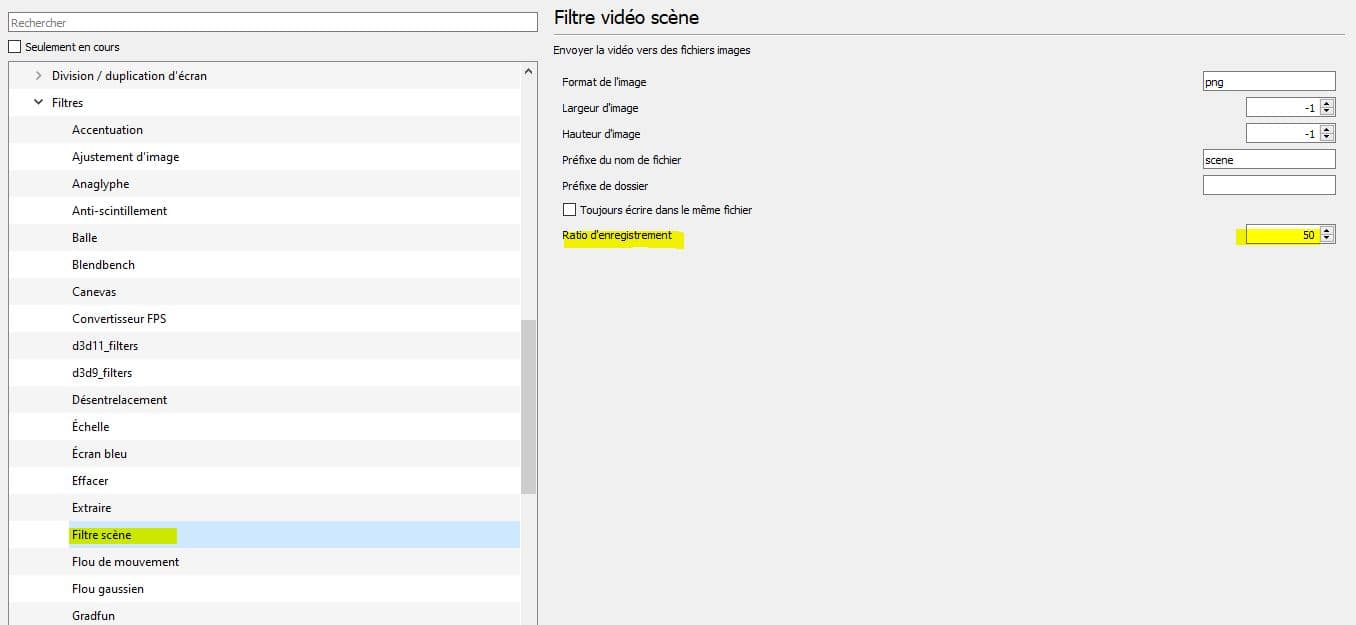This screenshot has width=1356, height=625.
Task: Open the Accentuation filter settings
Action: 107,130
